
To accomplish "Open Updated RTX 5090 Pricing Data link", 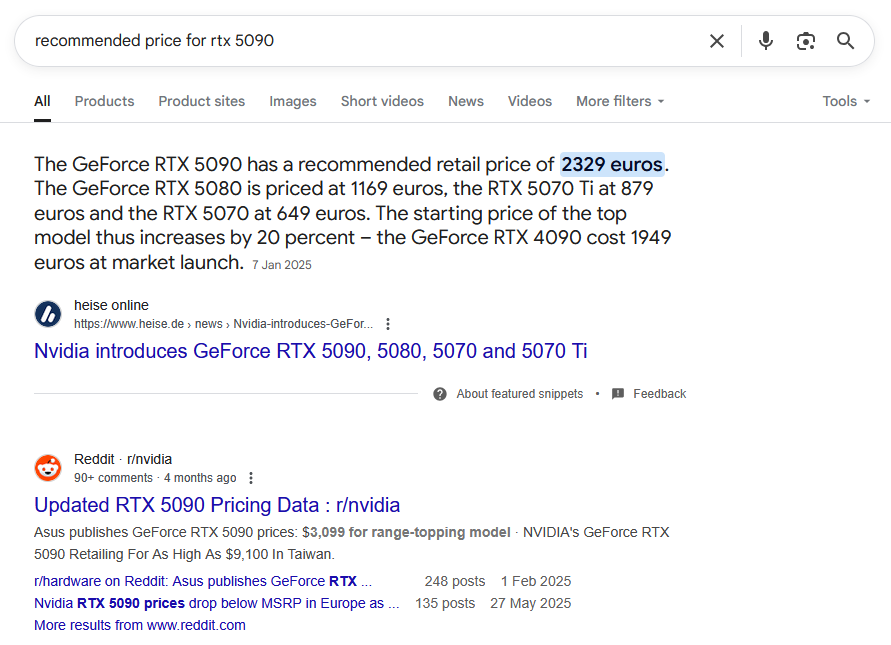I will click(x=217, y=505).
